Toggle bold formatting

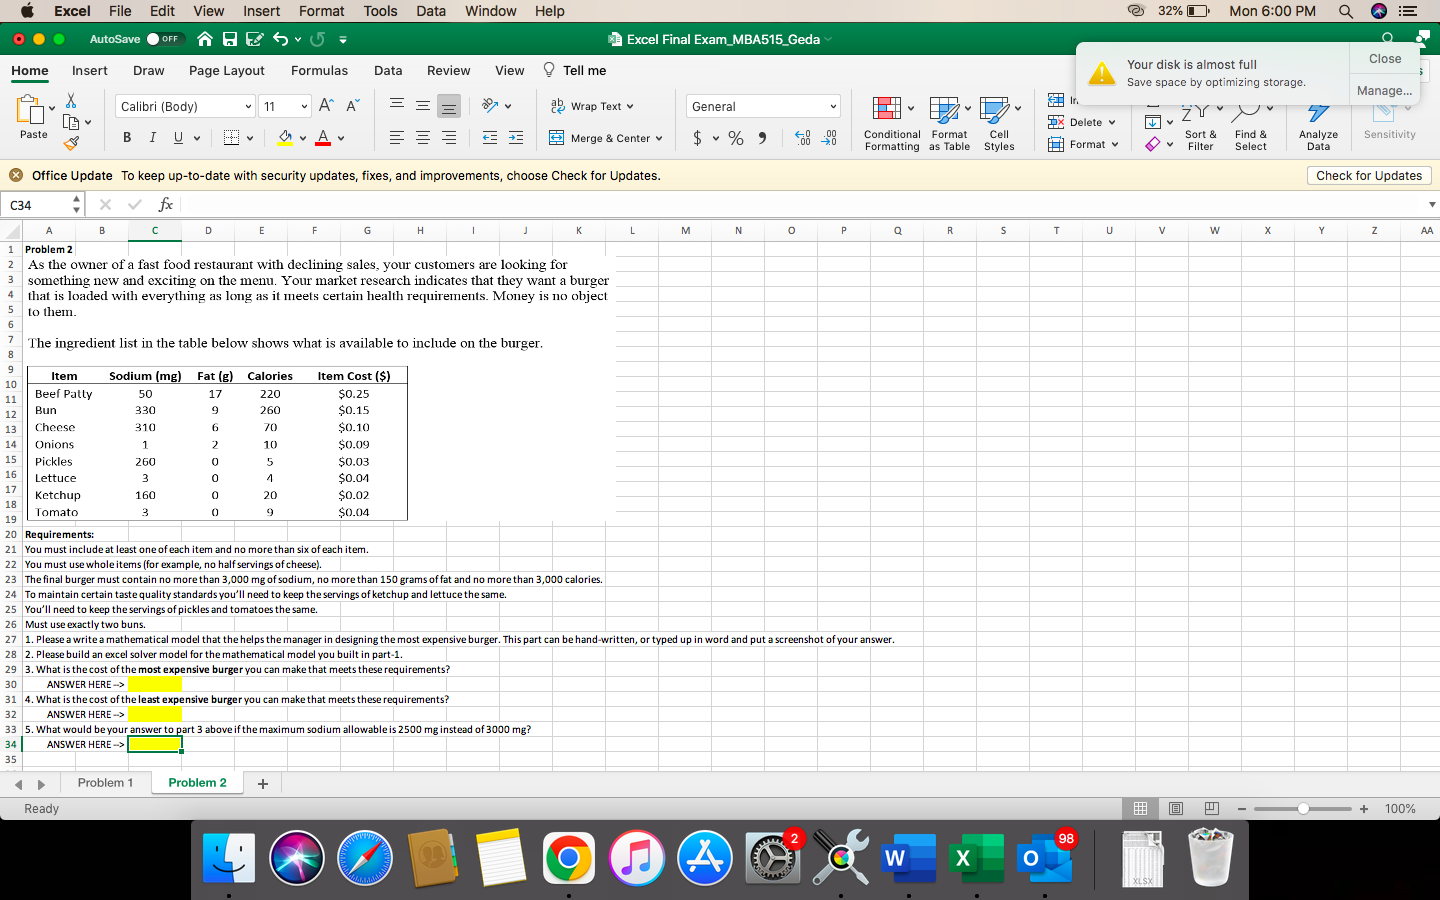pyautogui.click(x=127, y=137)
